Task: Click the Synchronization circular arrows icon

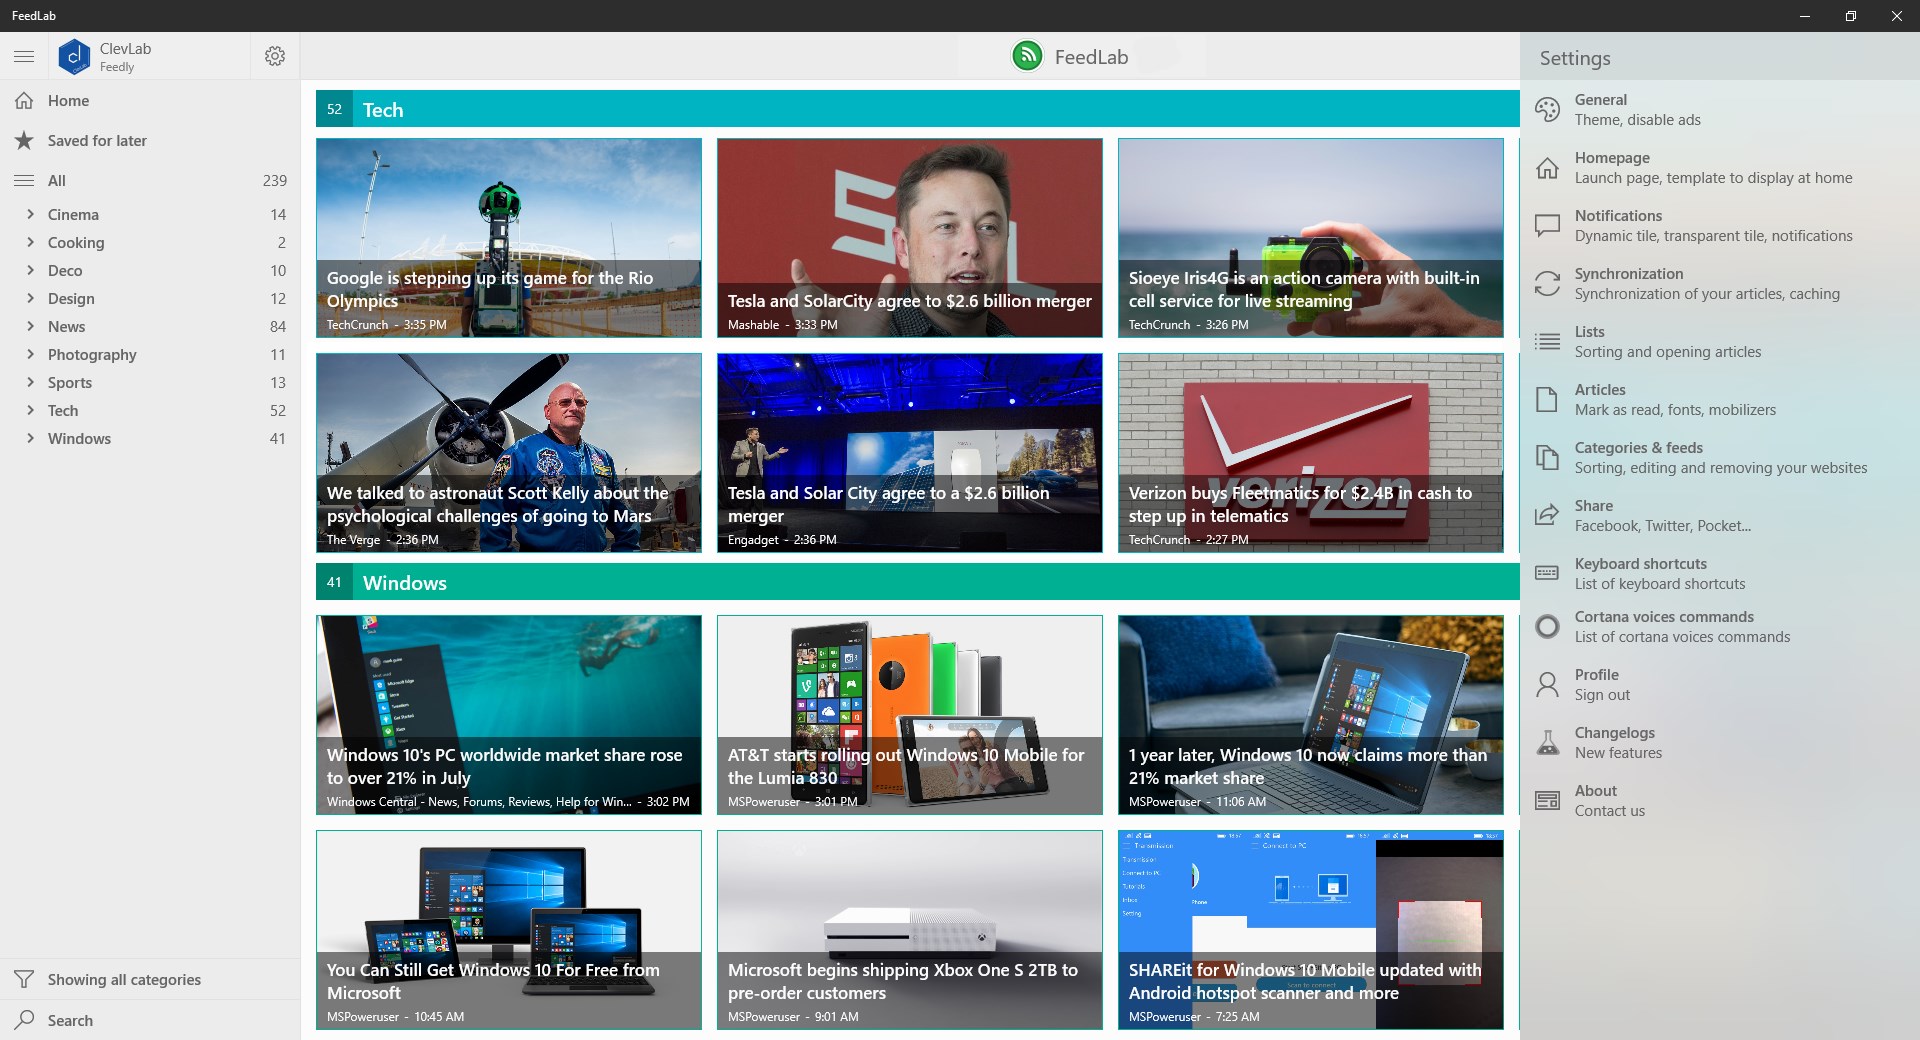Action: coord(1546,283)
